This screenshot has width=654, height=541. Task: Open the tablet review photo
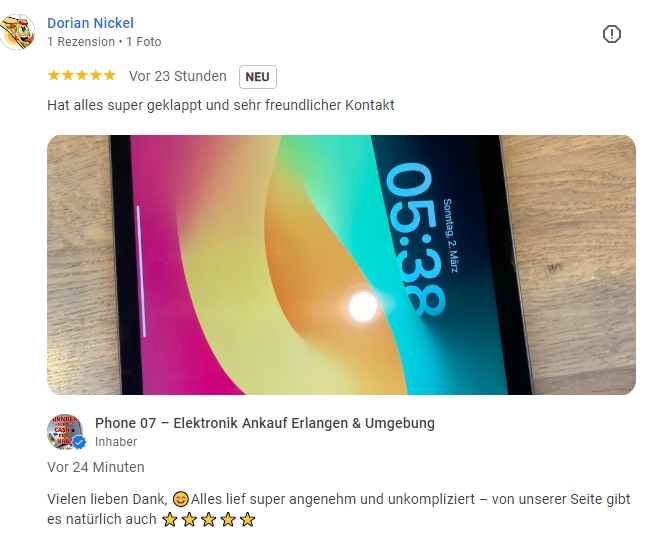(341, 265)
